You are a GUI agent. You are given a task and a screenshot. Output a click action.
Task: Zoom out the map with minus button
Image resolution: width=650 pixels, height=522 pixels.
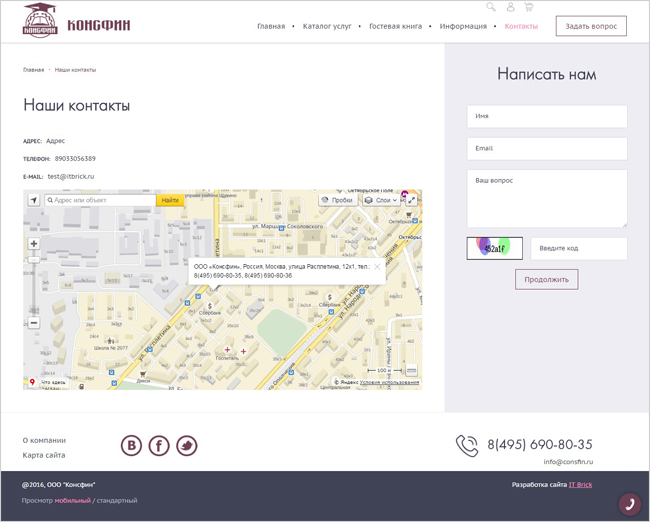(34, 323)
